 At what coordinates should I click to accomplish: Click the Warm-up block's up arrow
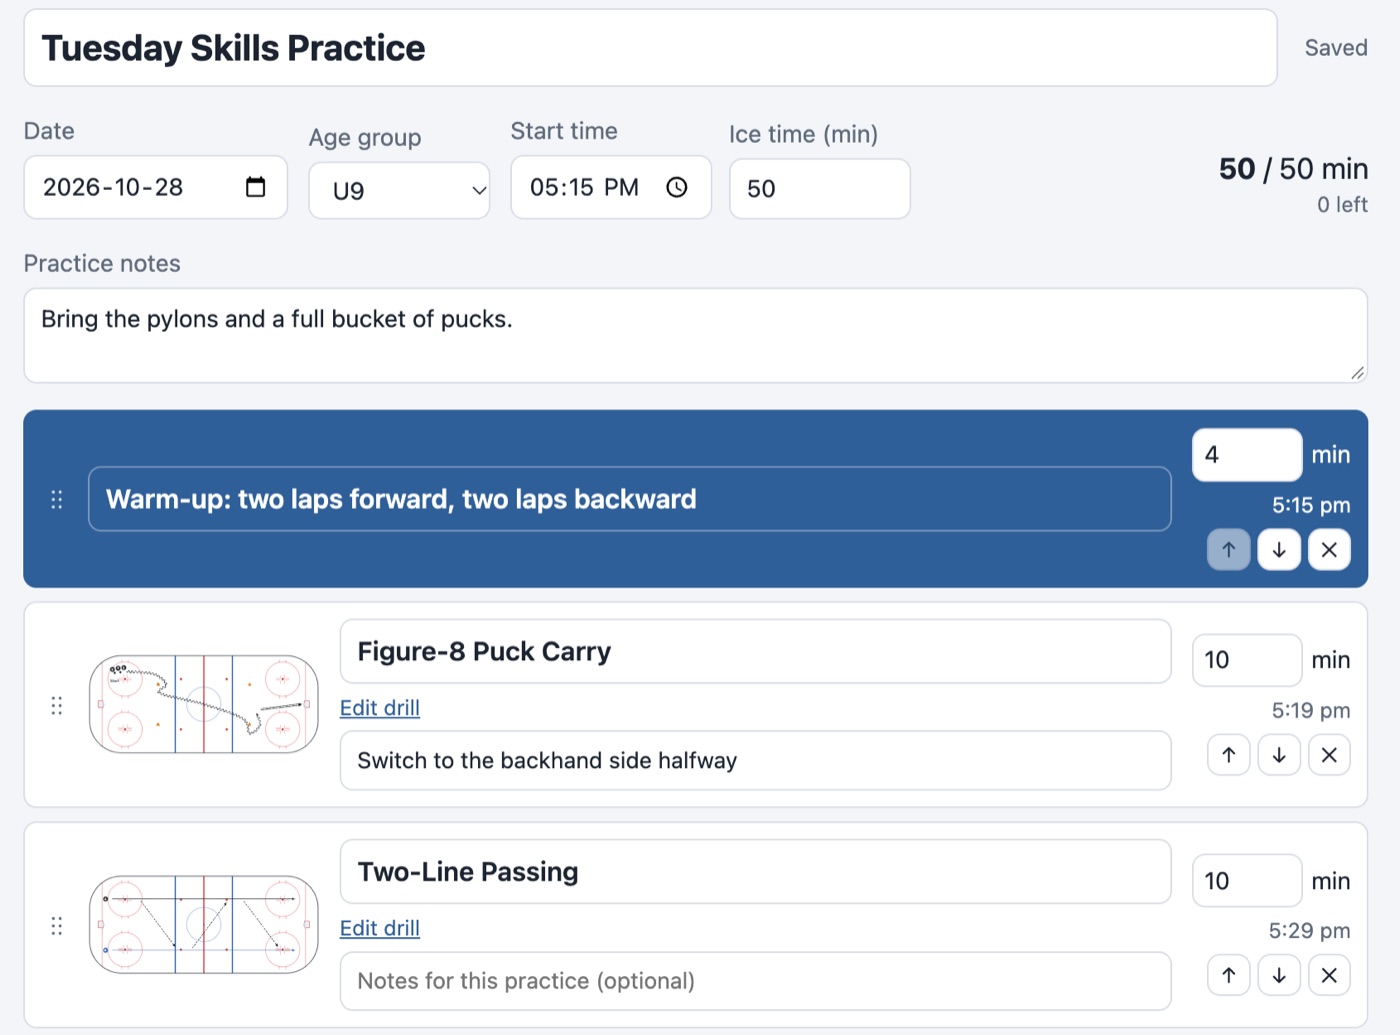pos(1229,550)
